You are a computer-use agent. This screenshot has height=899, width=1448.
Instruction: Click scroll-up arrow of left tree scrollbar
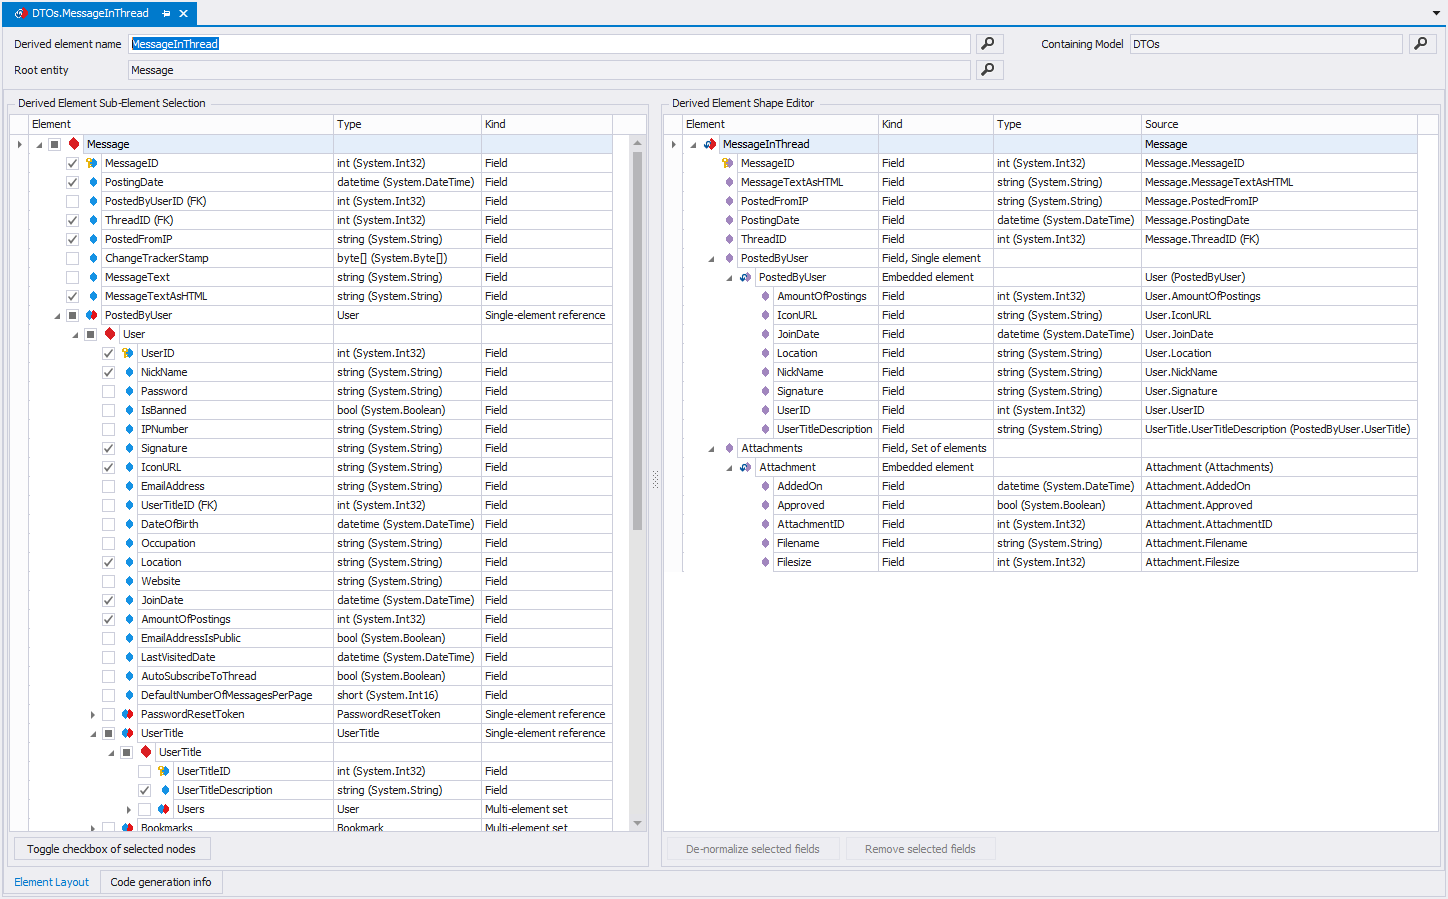638,144
